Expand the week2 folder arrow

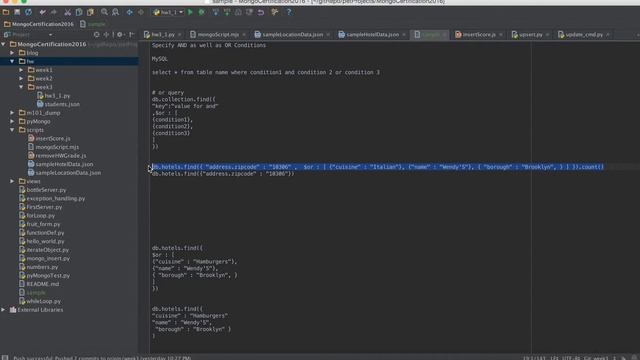pos(21,78)
